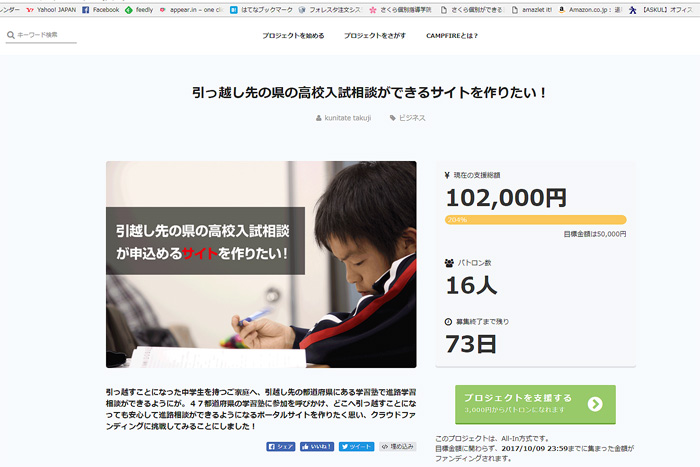Viewport: 700px width, 467px height.
Task: Click the project main image thumbnail
Action: (x=261, y=264)
